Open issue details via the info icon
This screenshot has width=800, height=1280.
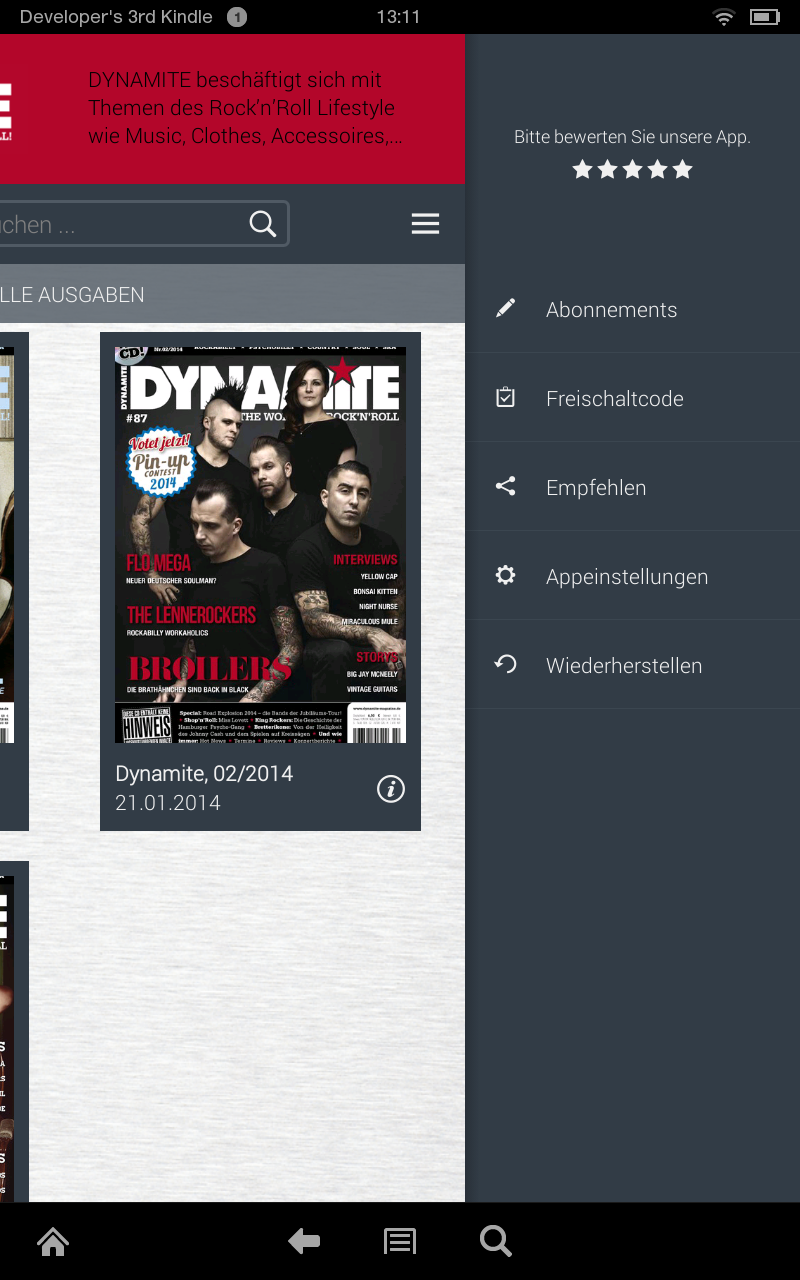[390, 789]
